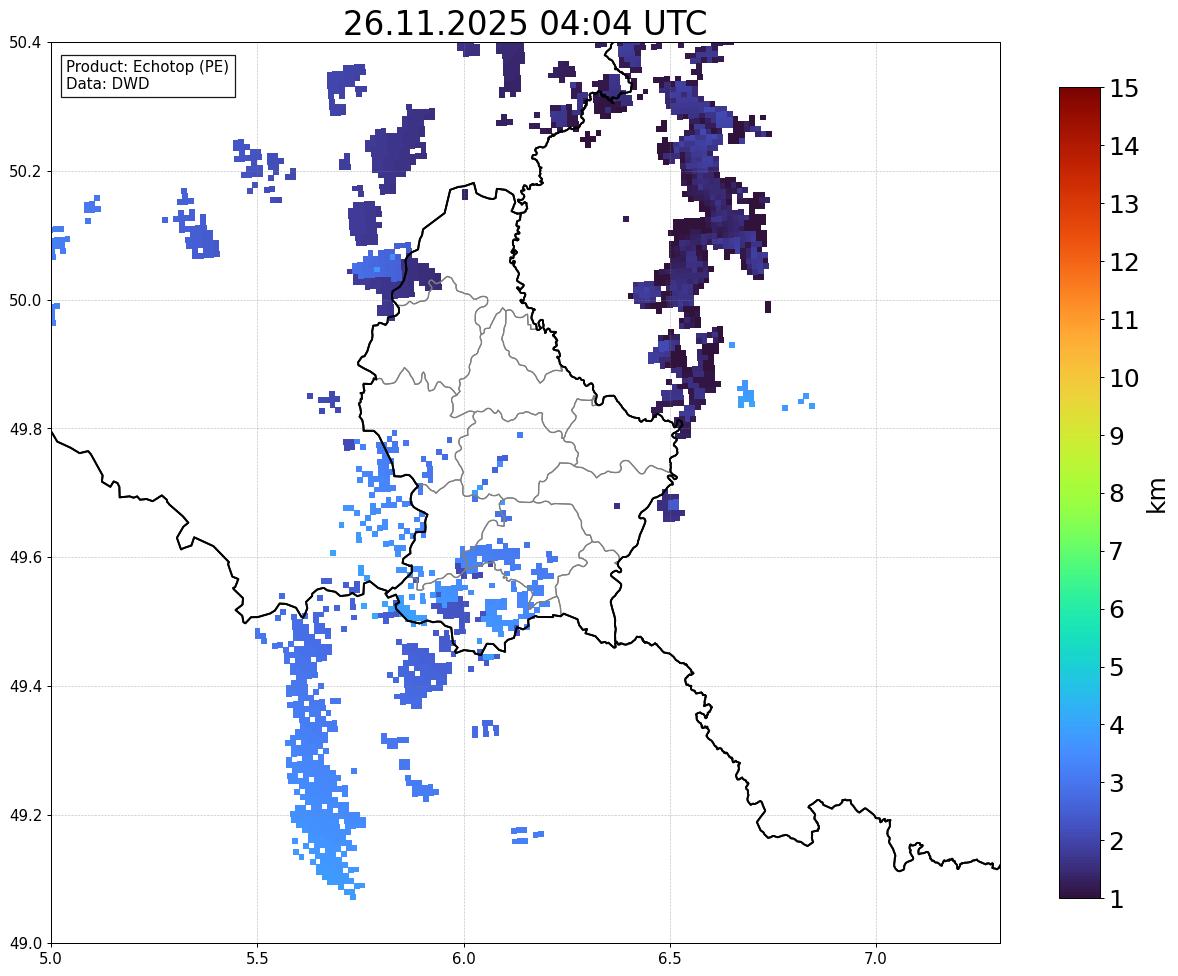Click the x-axis longitude label 5.0
1178x976 pixels.
[51, 959]
